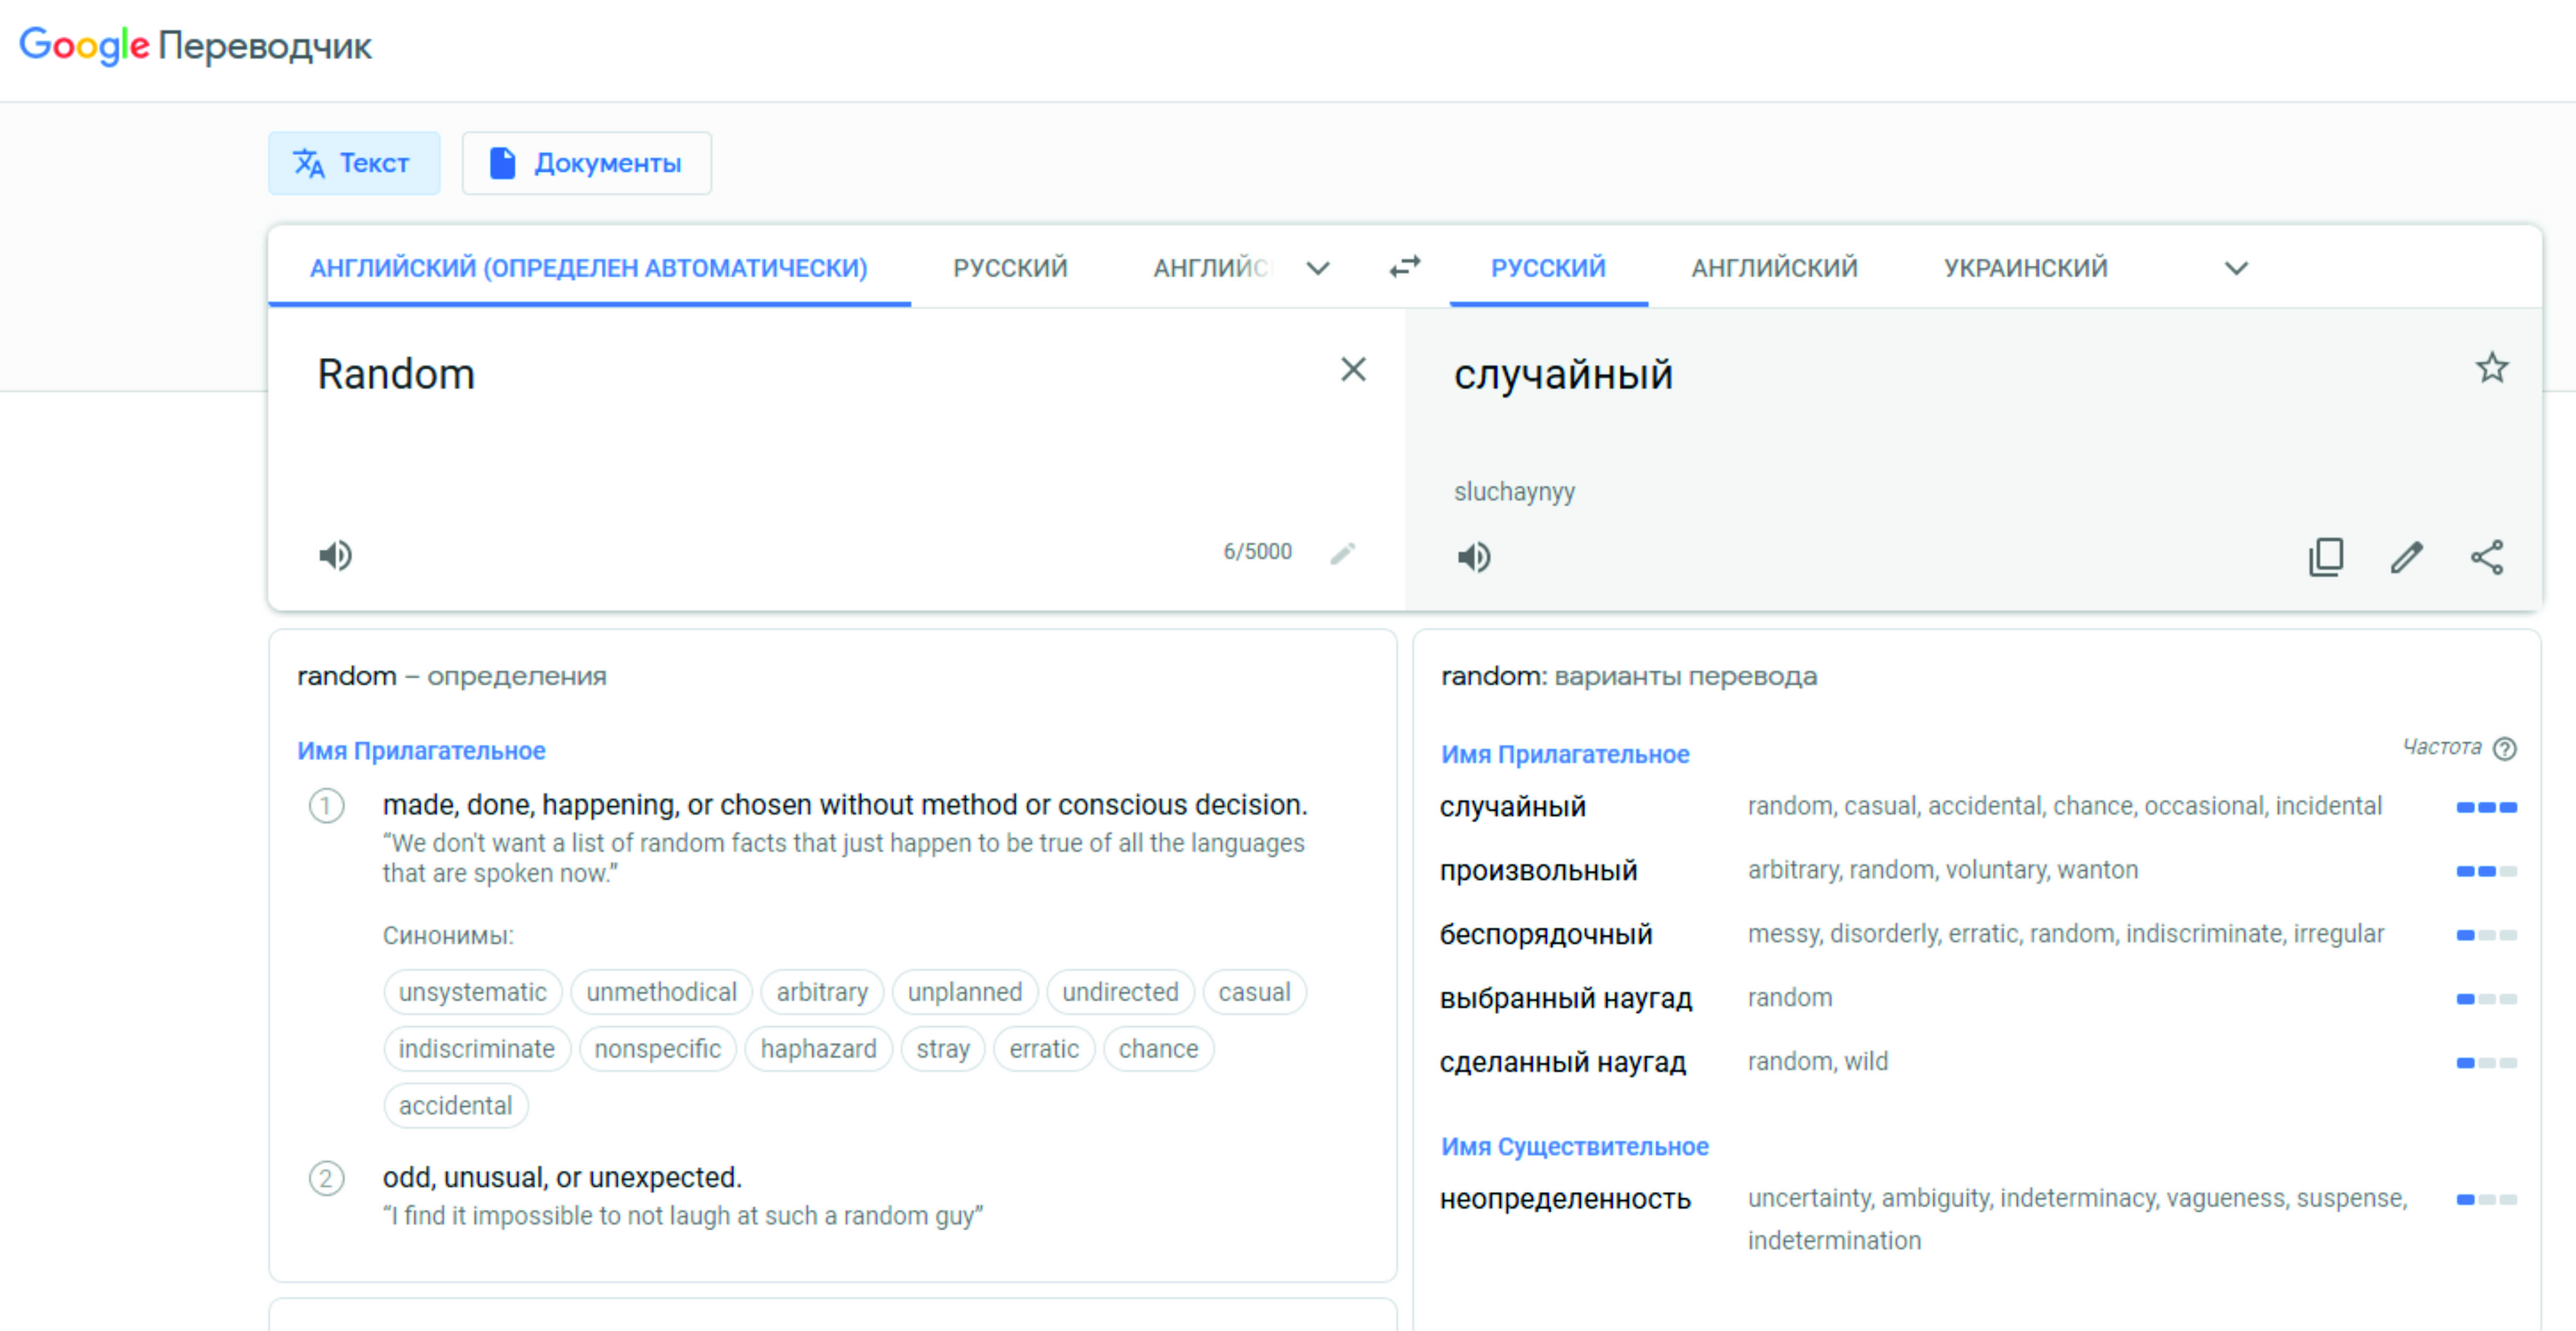The width and height of the screenshot is (2576, 1331).
Task: Click synonym chip 'haphazard'
Action: point(818,1049)
